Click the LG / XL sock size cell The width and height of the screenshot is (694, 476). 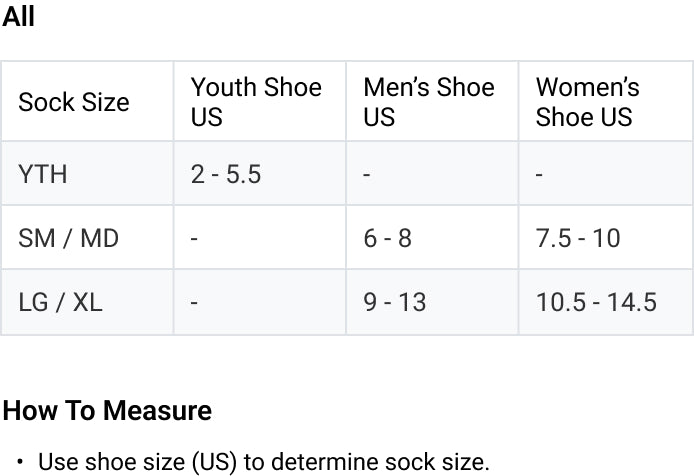(x=60, y=302)
